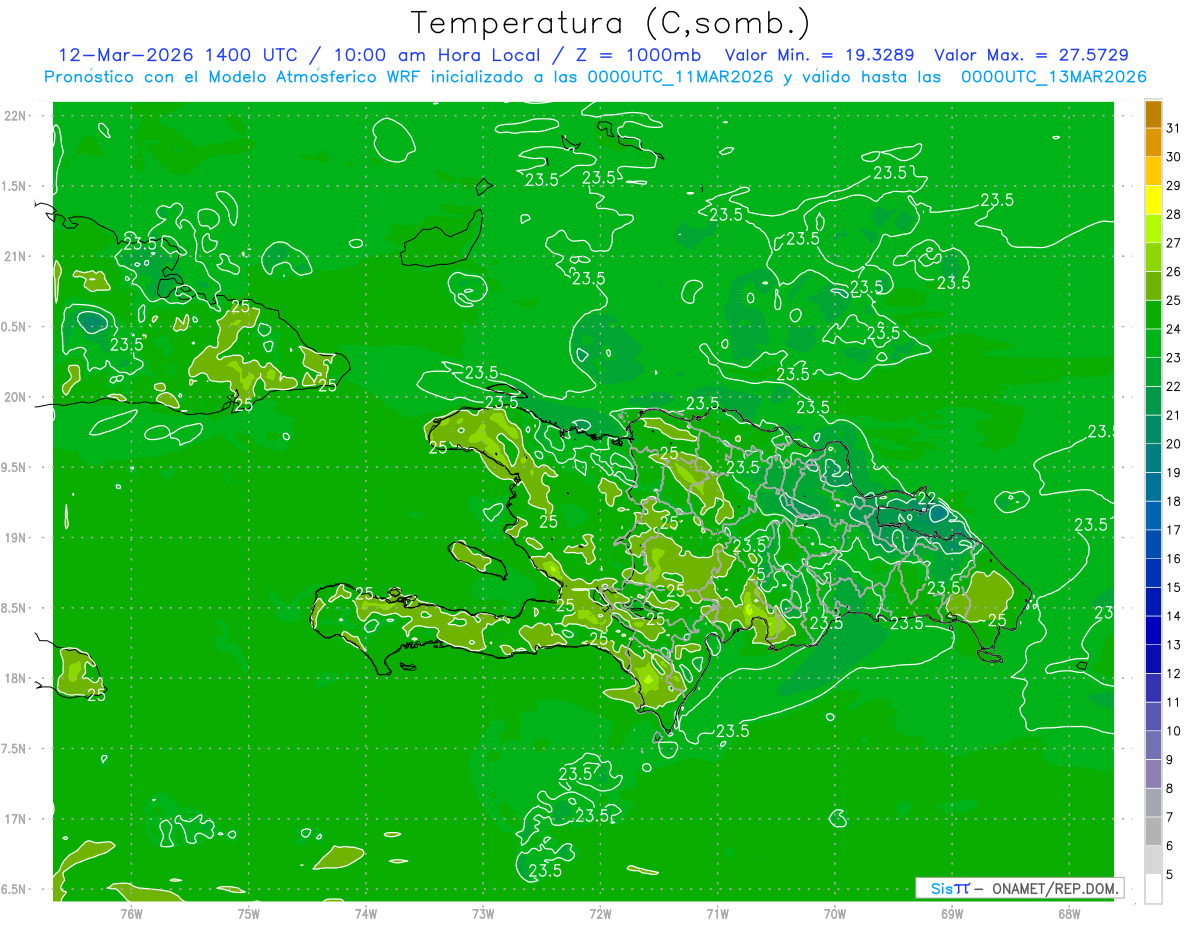Image resolution: width=1200 pixels, height=927 pixels.
Task: Select the date text "12-Mar-2026 1400 UTC"
Action: (x=178, y=56)
